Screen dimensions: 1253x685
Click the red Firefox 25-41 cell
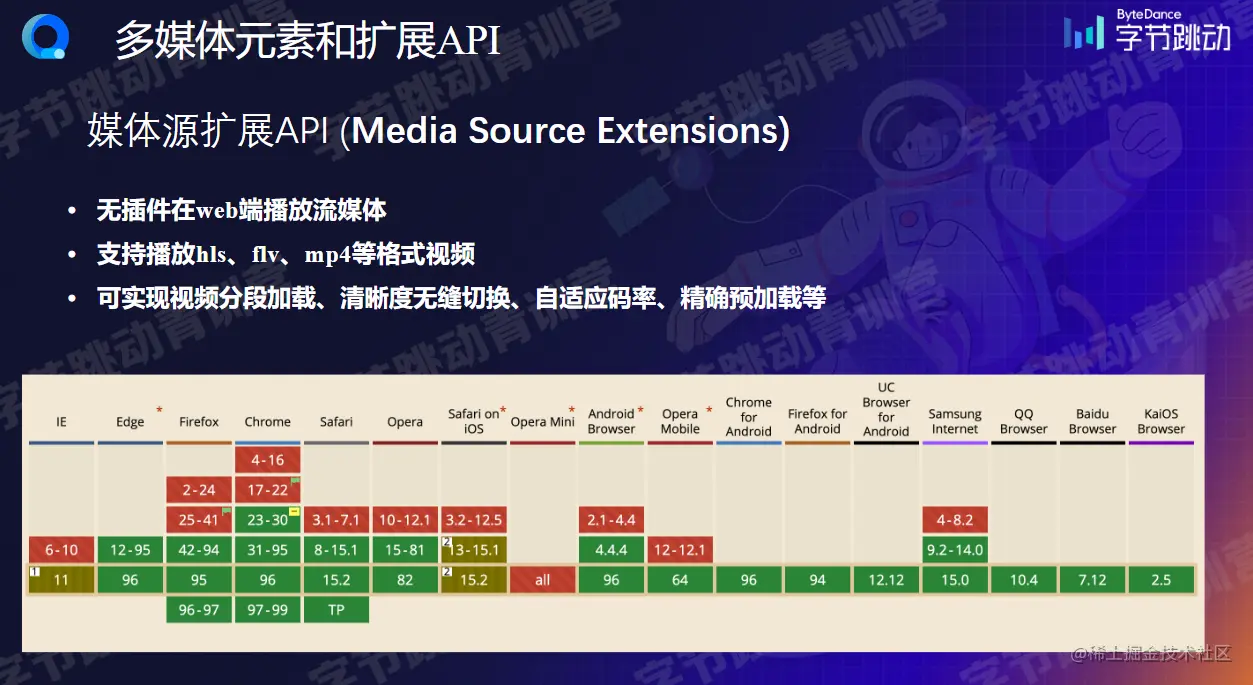click(199, 520)
